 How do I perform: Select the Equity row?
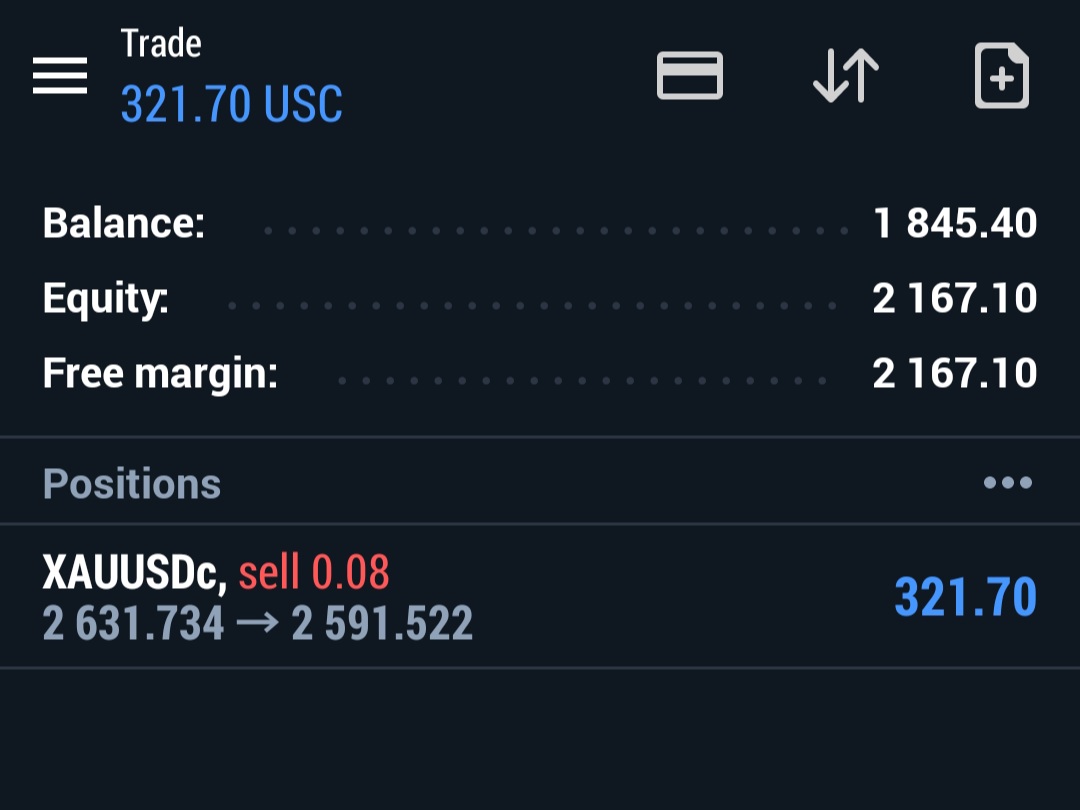[x=540, y=298]
